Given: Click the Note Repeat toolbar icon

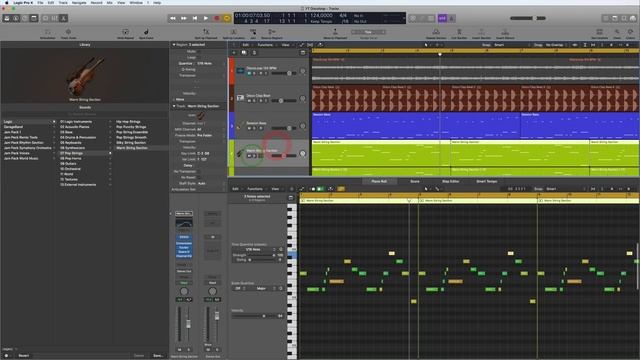Looking at the screenshot, I should pyautogui.click(x=125, y=33).
